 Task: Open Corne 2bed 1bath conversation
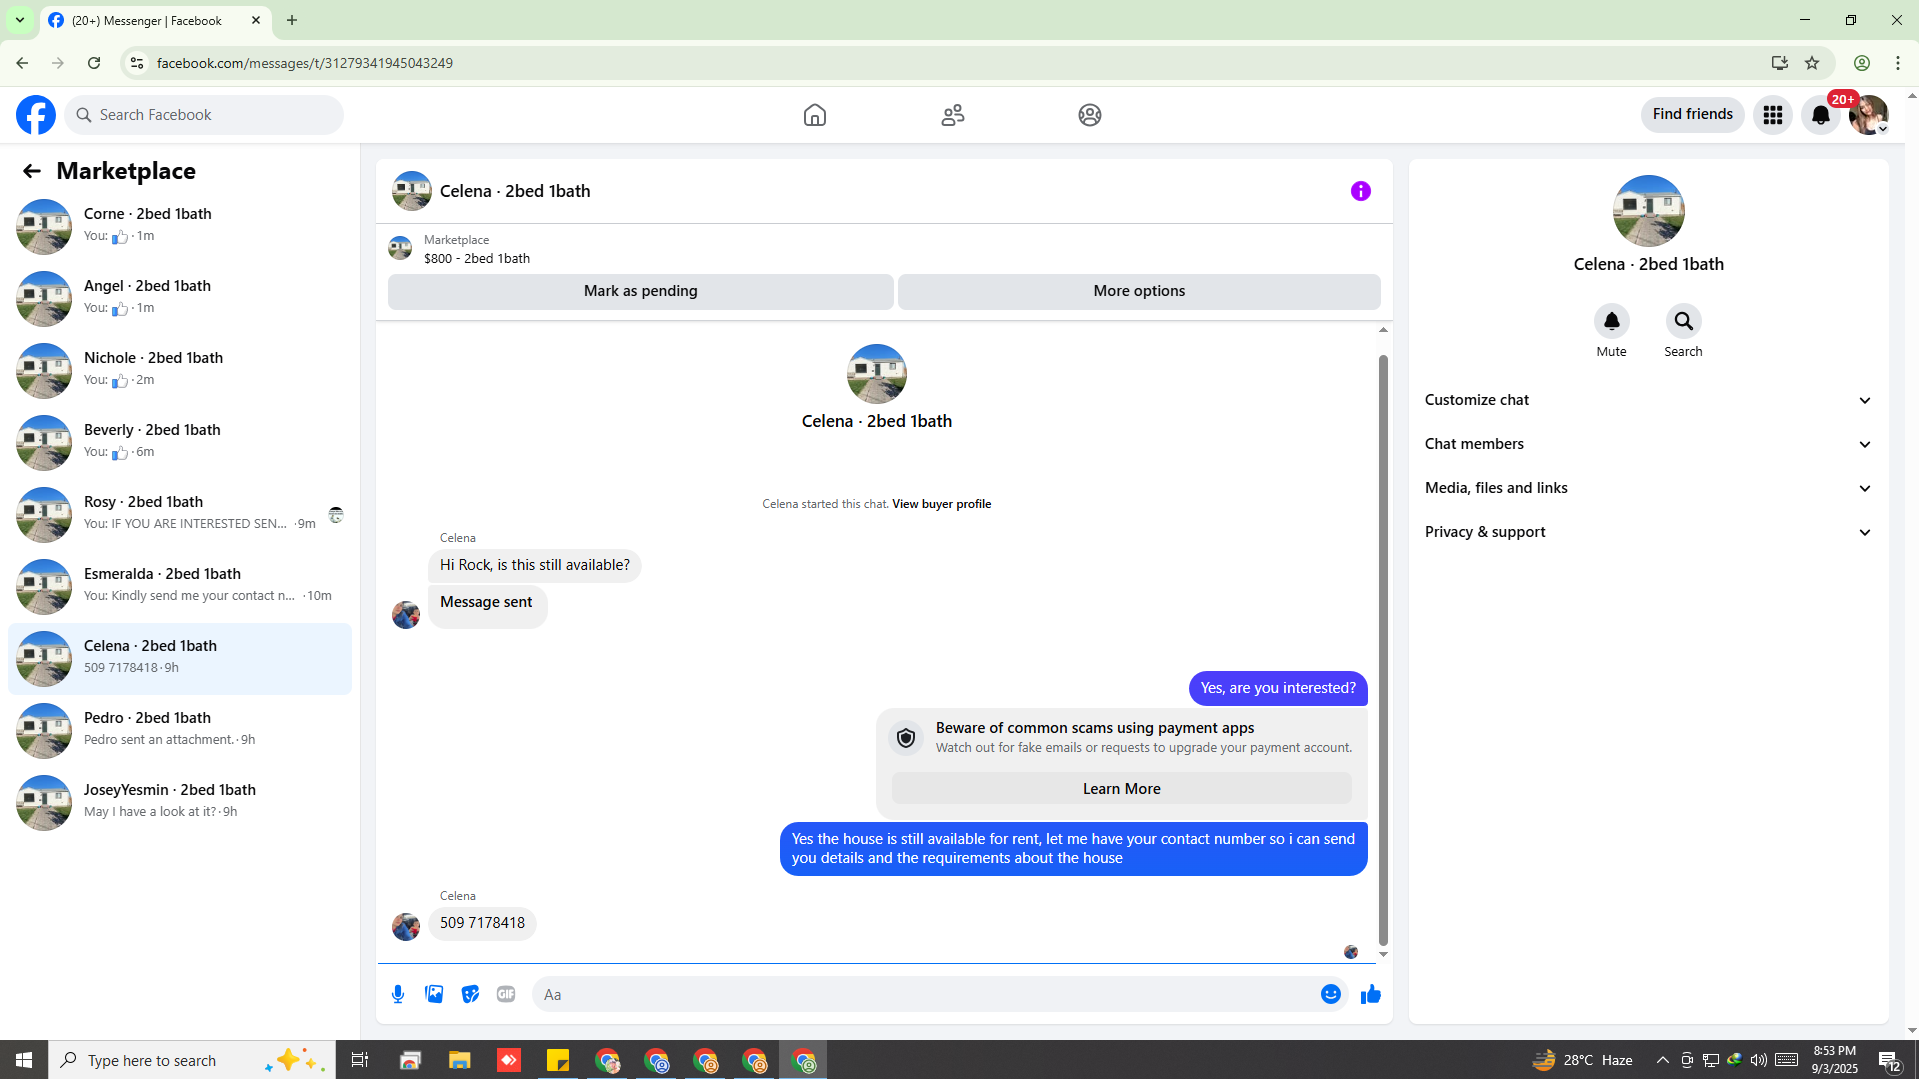point(180,226)
